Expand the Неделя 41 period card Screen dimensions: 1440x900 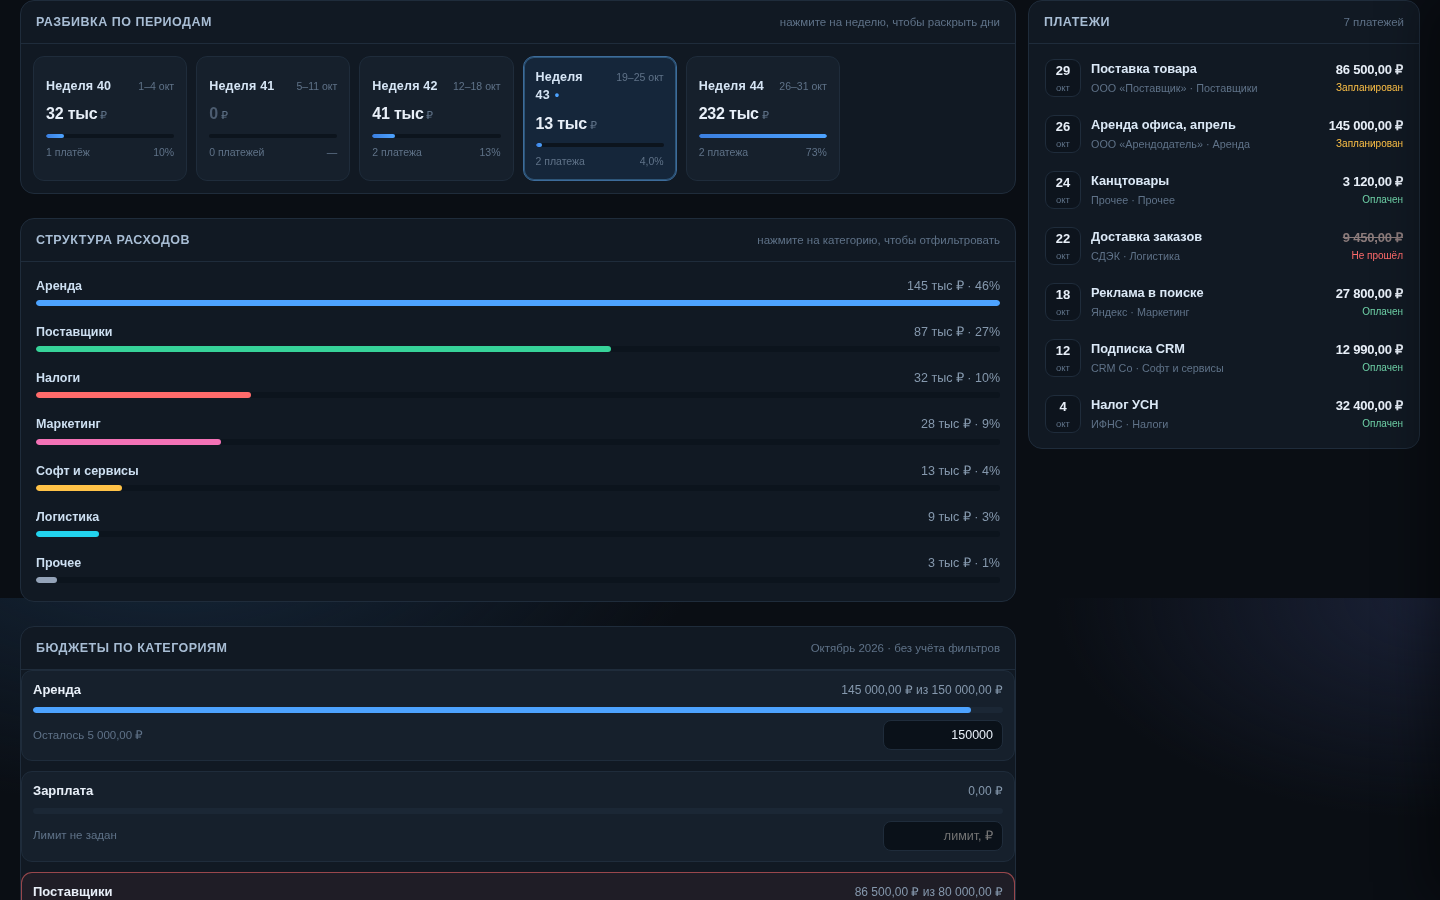273,119
